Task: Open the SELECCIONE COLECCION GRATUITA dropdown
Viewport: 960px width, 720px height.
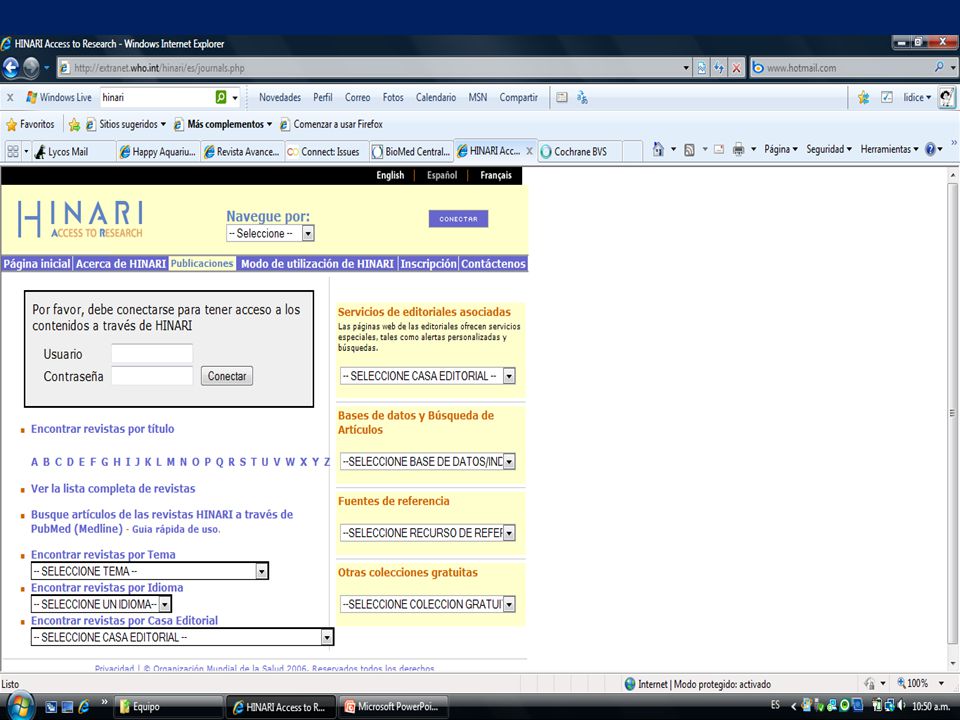Action: pyautogui.click(x=427, y=604)
